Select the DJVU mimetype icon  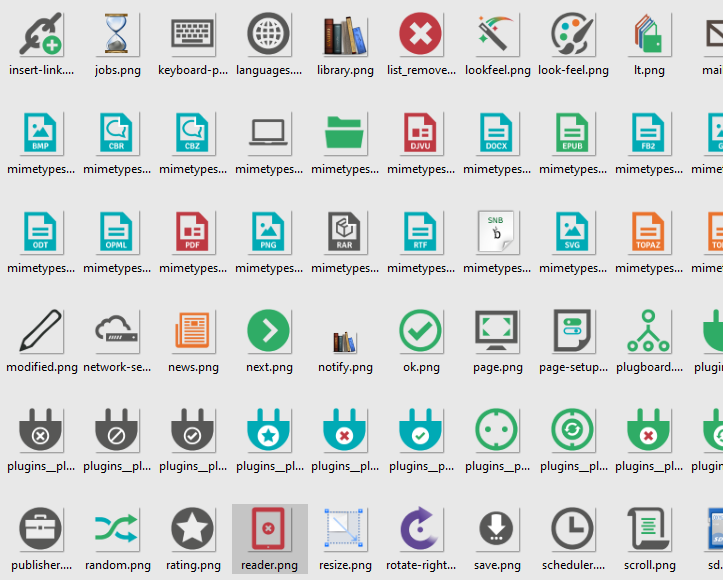[420, 133]
